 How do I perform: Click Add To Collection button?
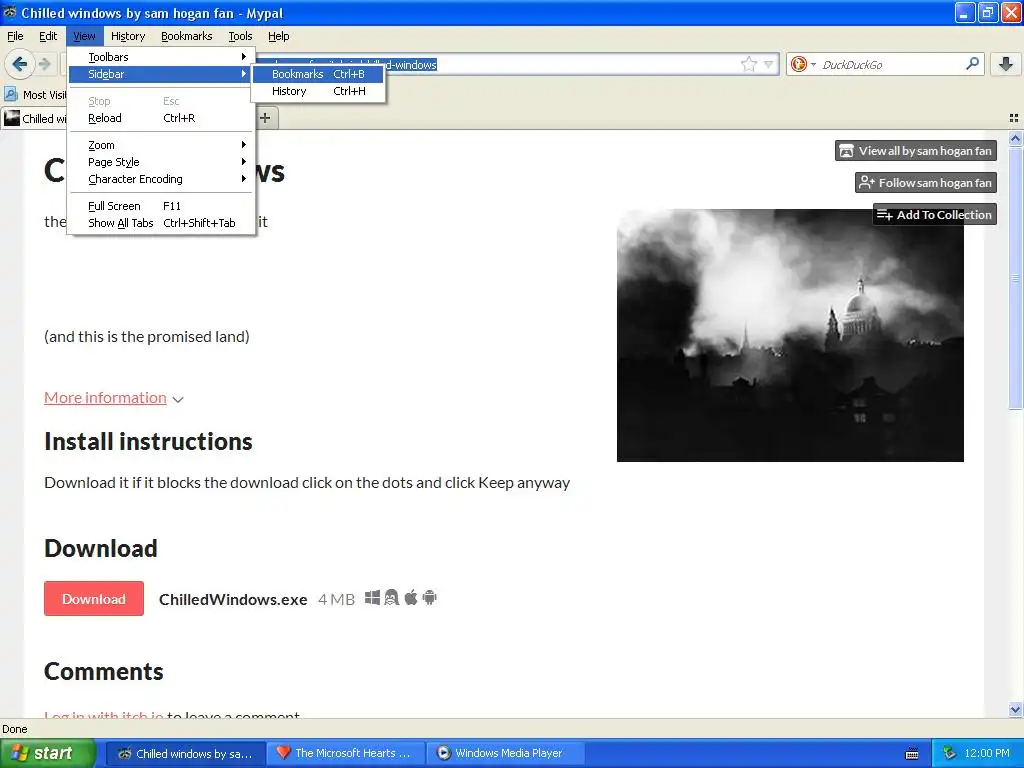[x=935, y=214]
